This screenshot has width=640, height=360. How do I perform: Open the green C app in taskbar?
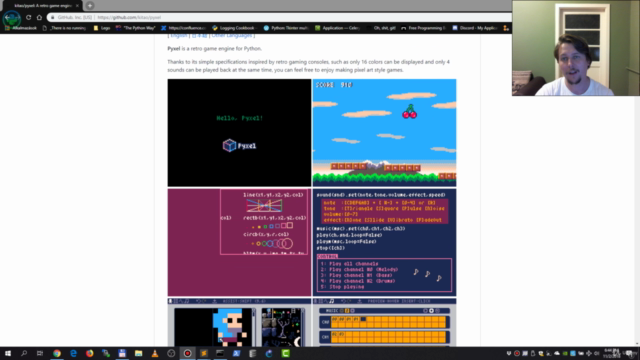[x=286, y=353]
